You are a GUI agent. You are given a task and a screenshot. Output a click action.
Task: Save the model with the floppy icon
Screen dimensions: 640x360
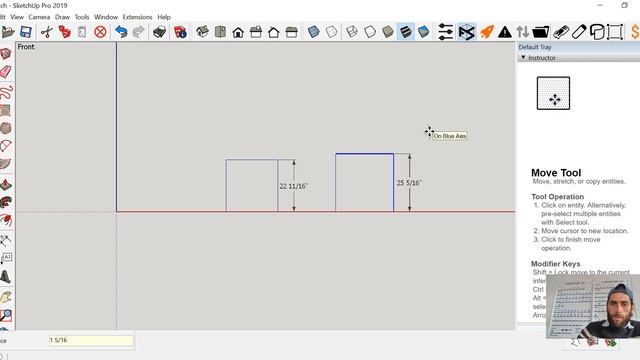(x=26, y=32)
